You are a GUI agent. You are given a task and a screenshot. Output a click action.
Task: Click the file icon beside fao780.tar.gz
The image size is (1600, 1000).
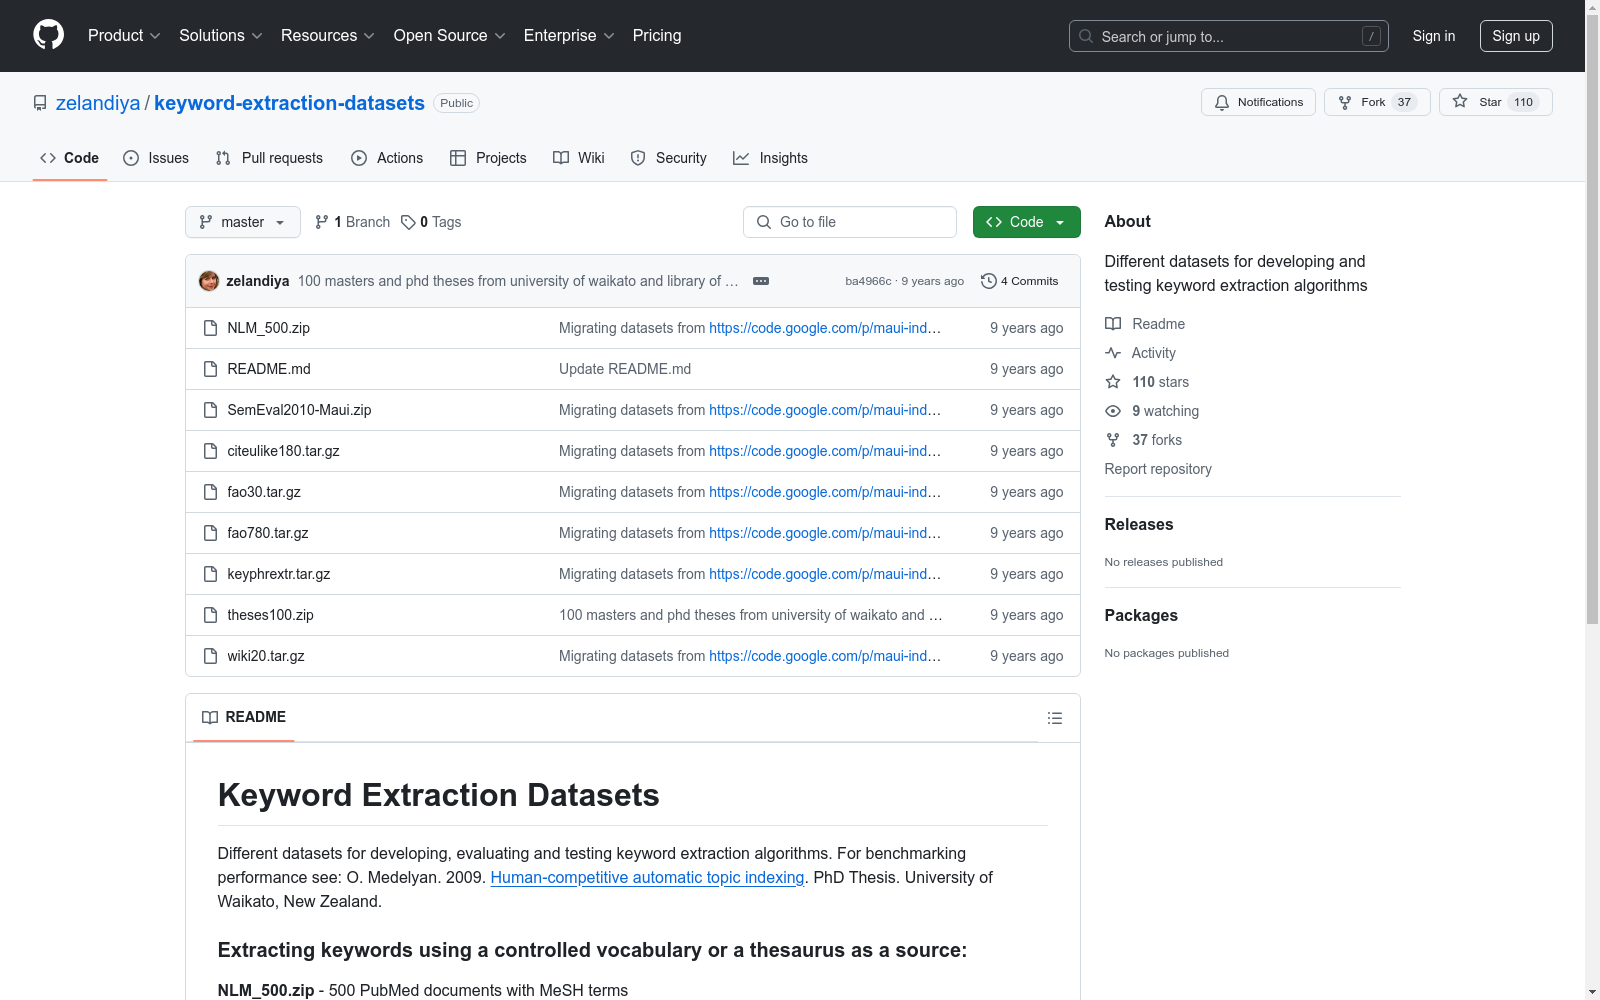click(x=210, y=533)
